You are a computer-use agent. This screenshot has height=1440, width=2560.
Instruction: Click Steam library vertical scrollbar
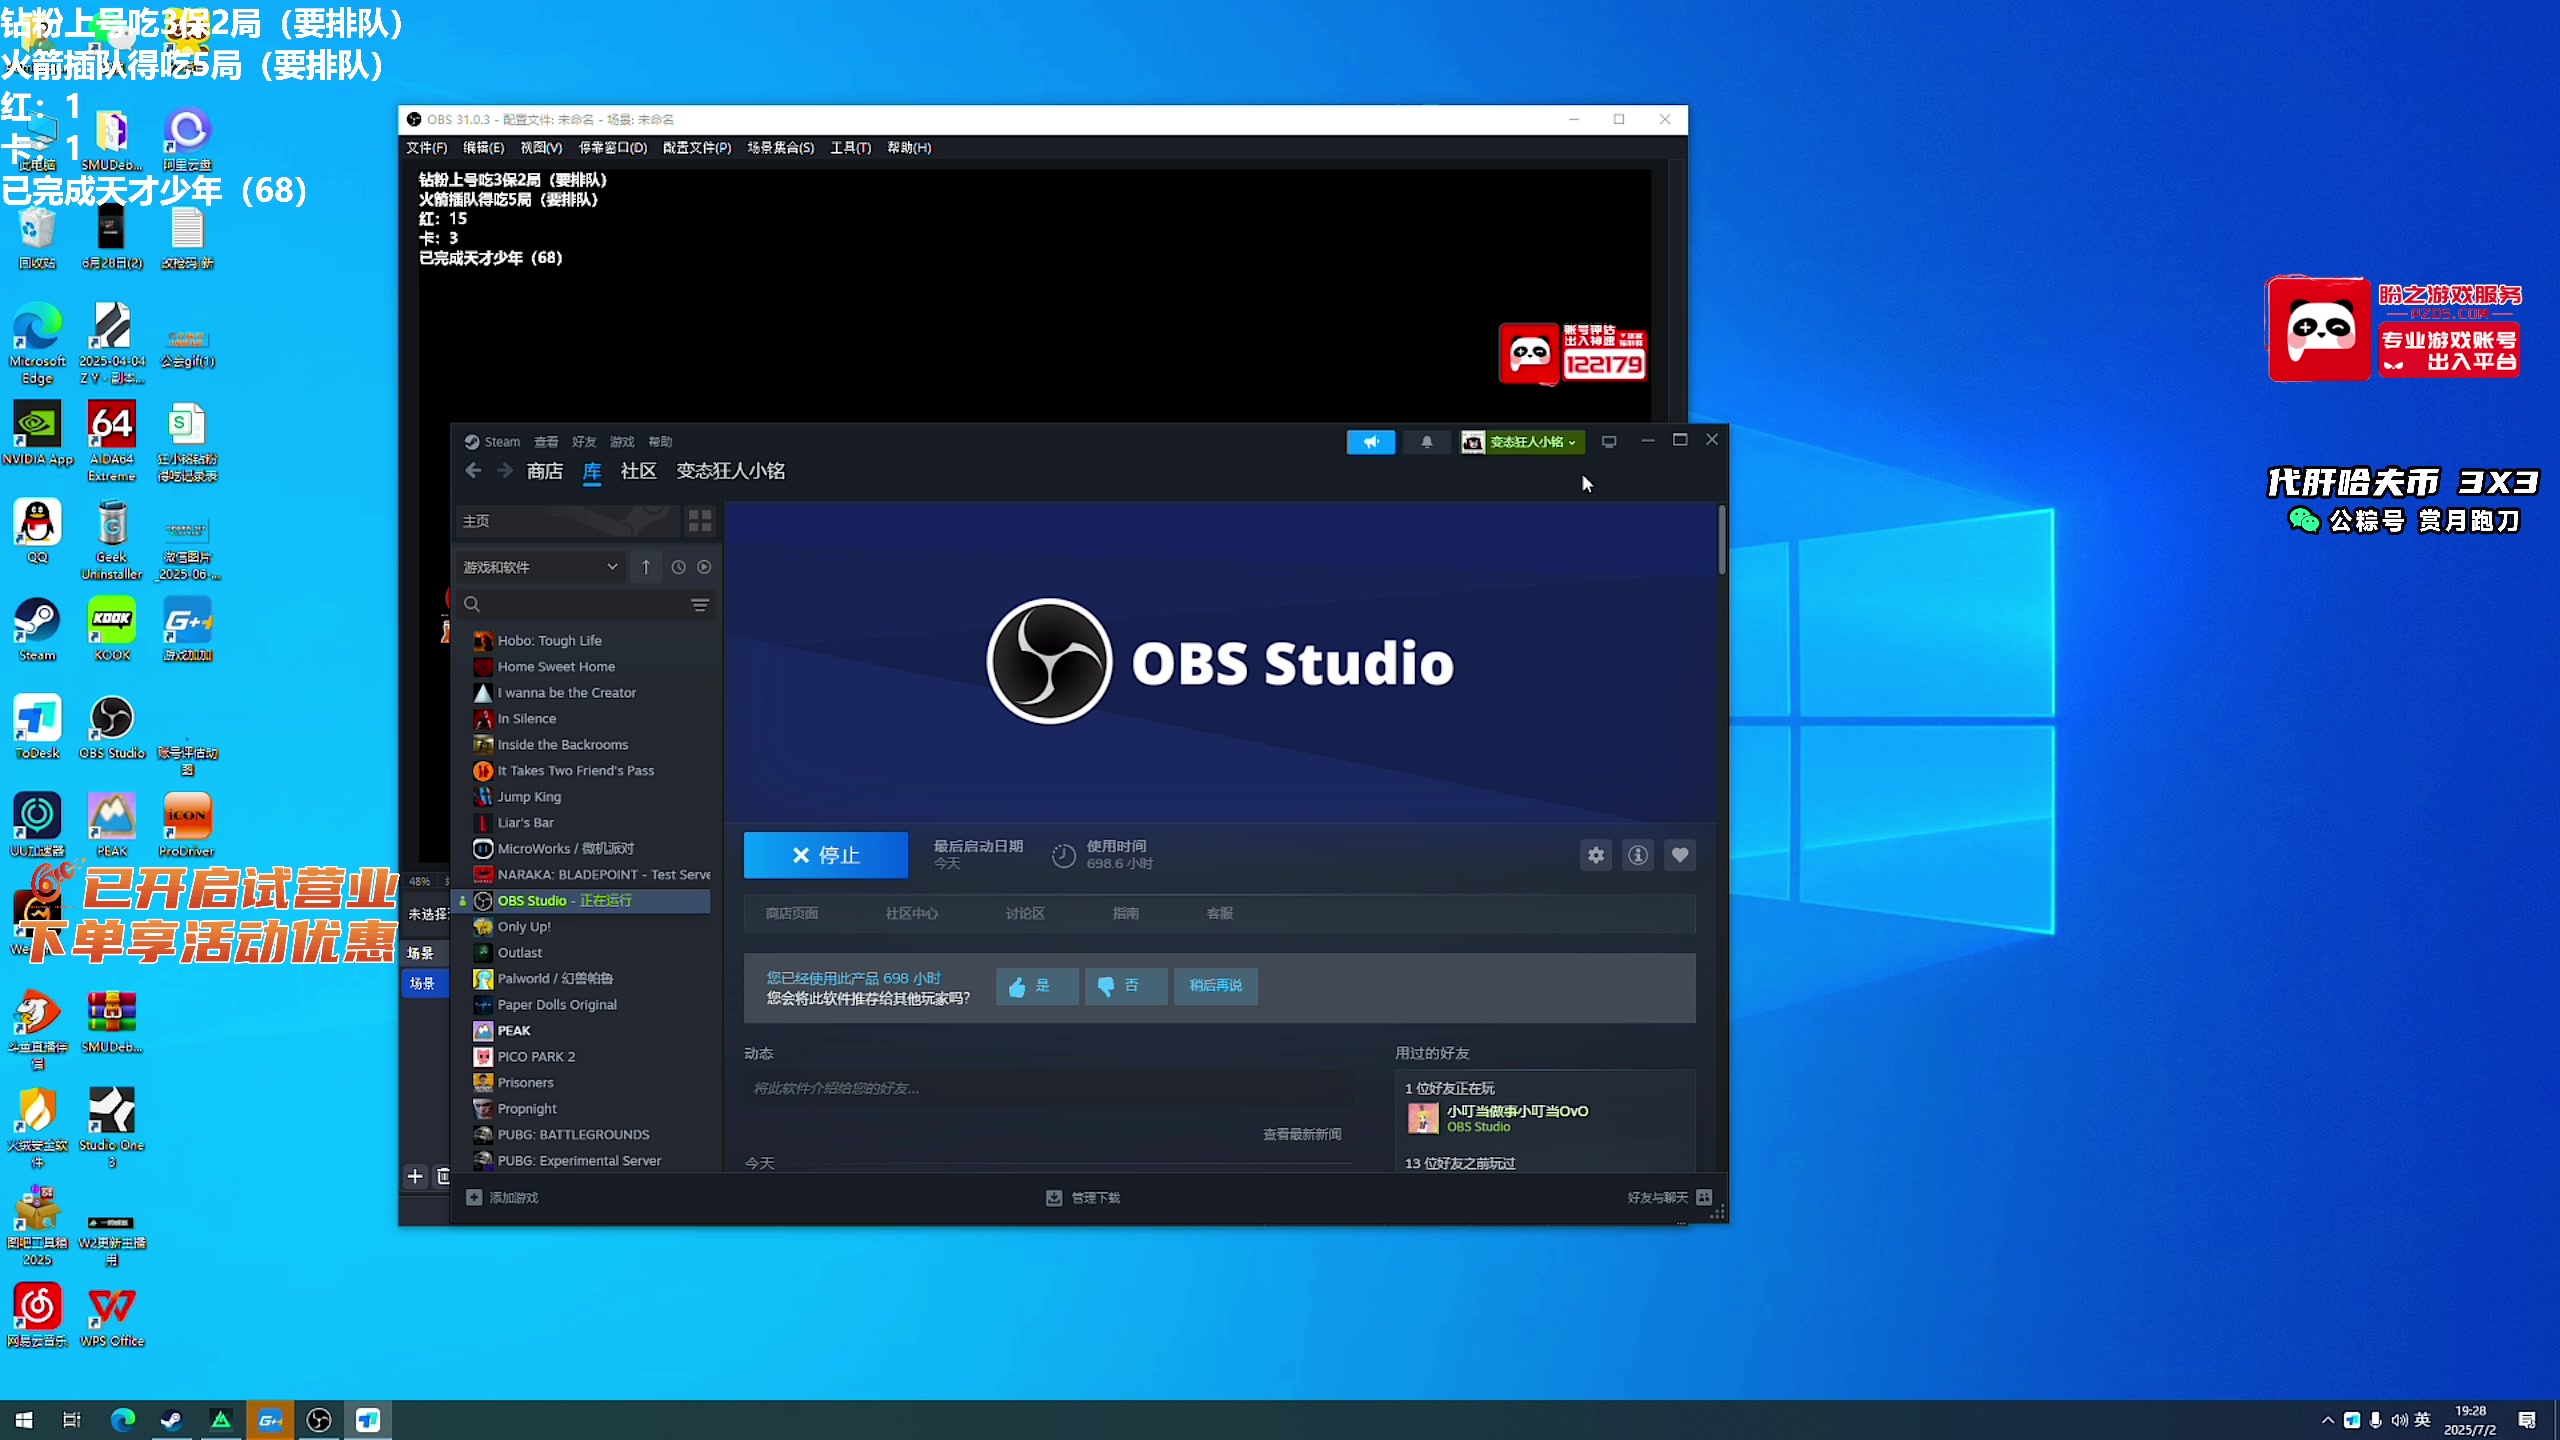(1722, 542)
